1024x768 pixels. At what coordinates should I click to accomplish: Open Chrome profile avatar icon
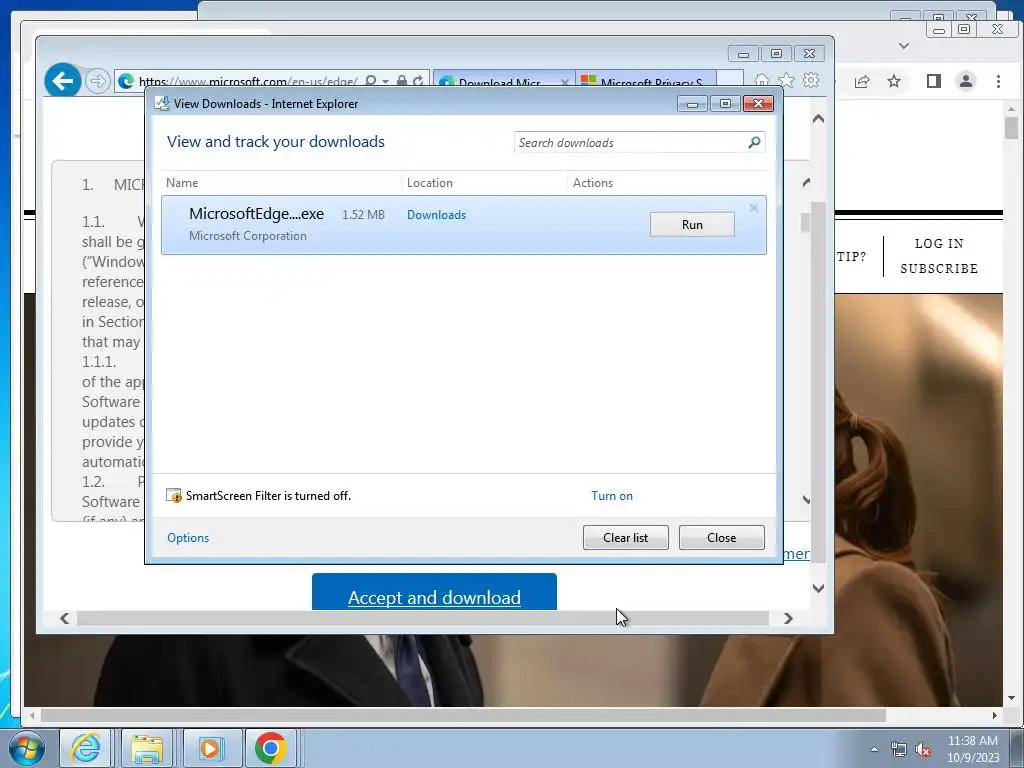coord(965,81)
